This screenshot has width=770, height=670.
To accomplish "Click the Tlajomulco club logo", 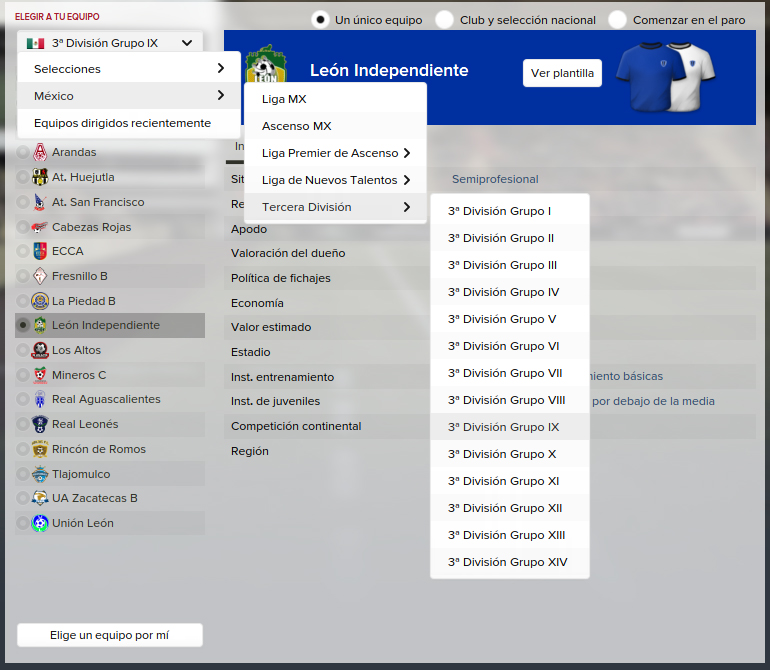I will point(40,474).
